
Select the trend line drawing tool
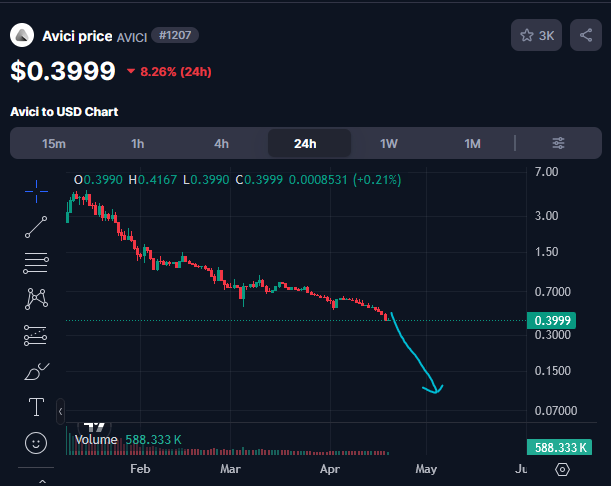[36, 227]
